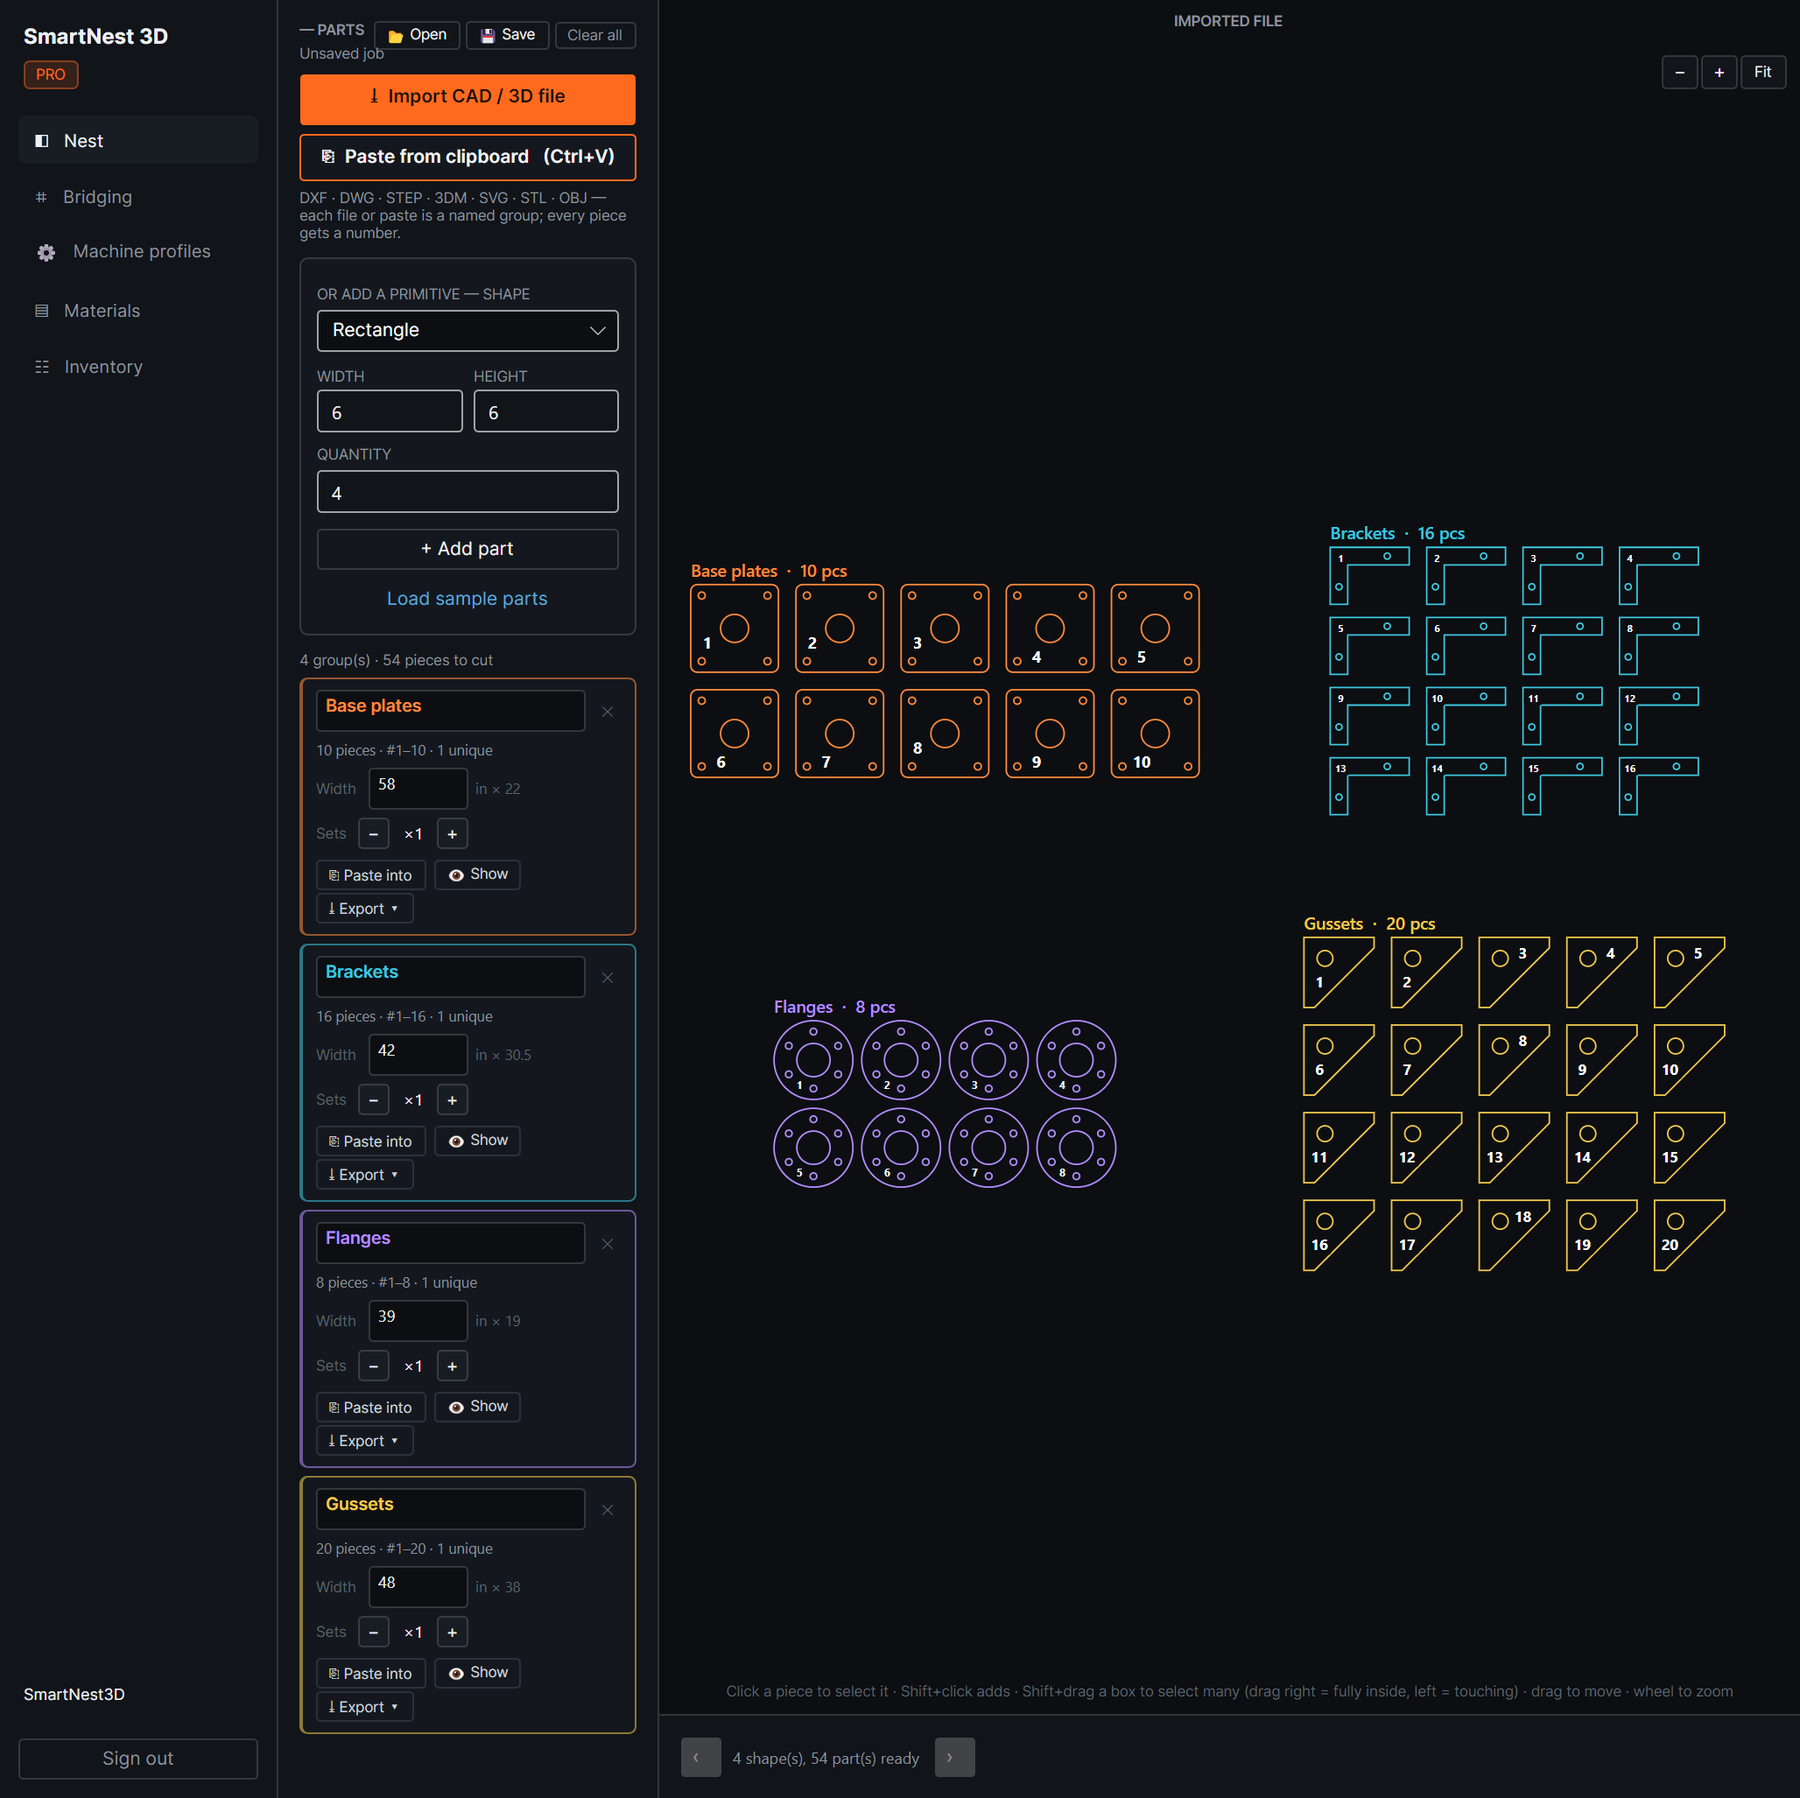The image size is (1800, 1798).
Task: Zoom in the preview canvas
Action: [1719, 72]
